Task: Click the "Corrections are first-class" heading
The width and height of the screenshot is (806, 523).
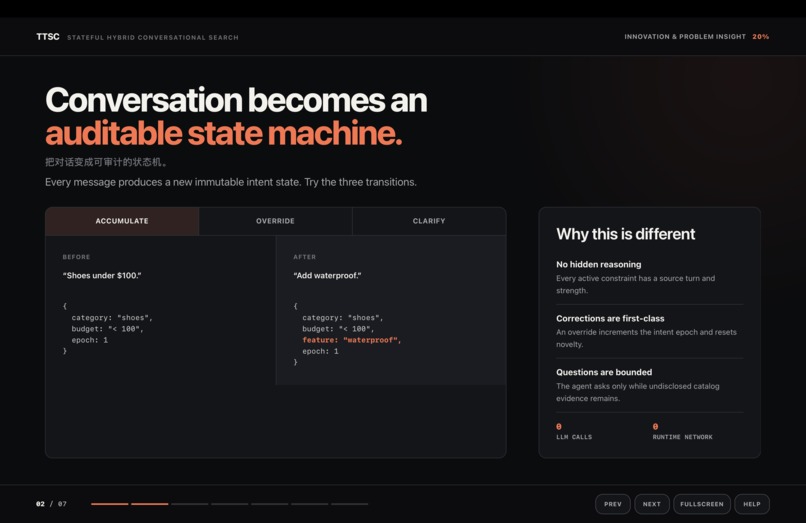Action: click(610, 318)
